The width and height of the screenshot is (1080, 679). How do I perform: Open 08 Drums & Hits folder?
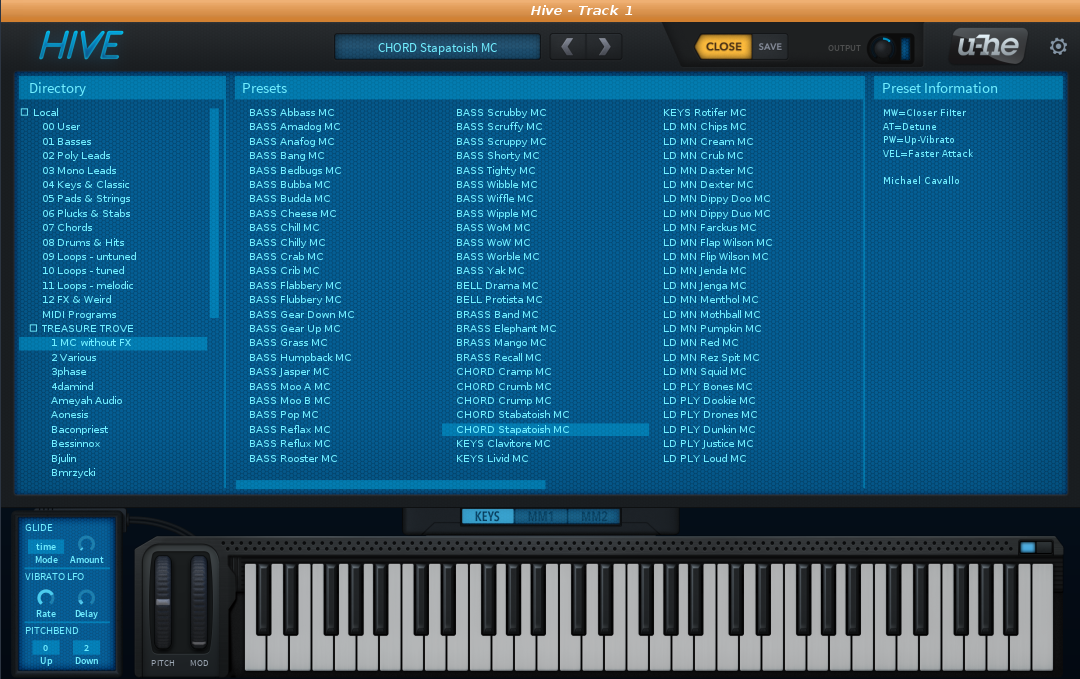83,242
